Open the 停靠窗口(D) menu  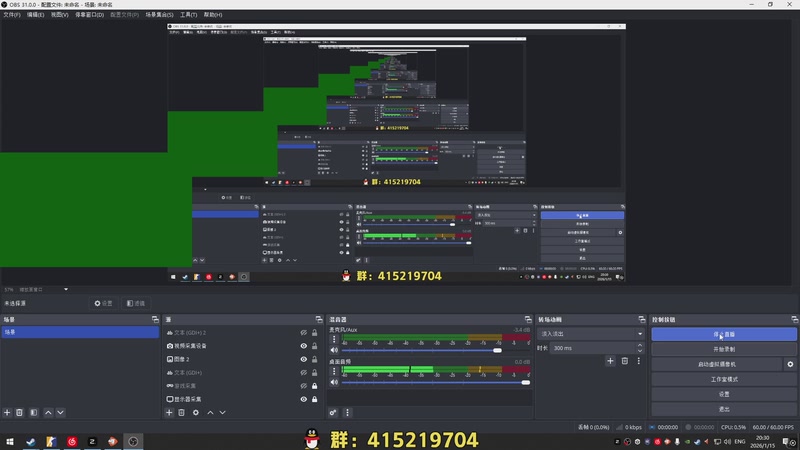[x=89, y=15]
